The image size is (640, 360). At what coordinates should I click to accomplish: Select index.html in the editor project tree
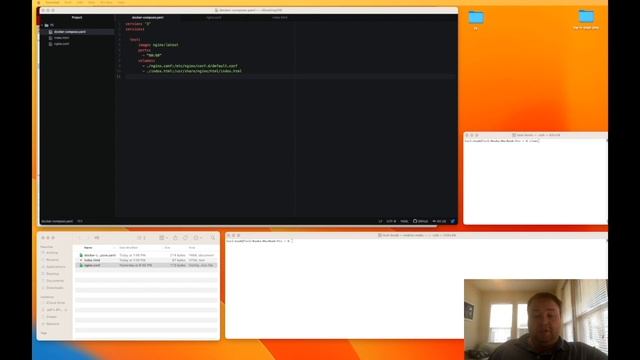point(62,38)
